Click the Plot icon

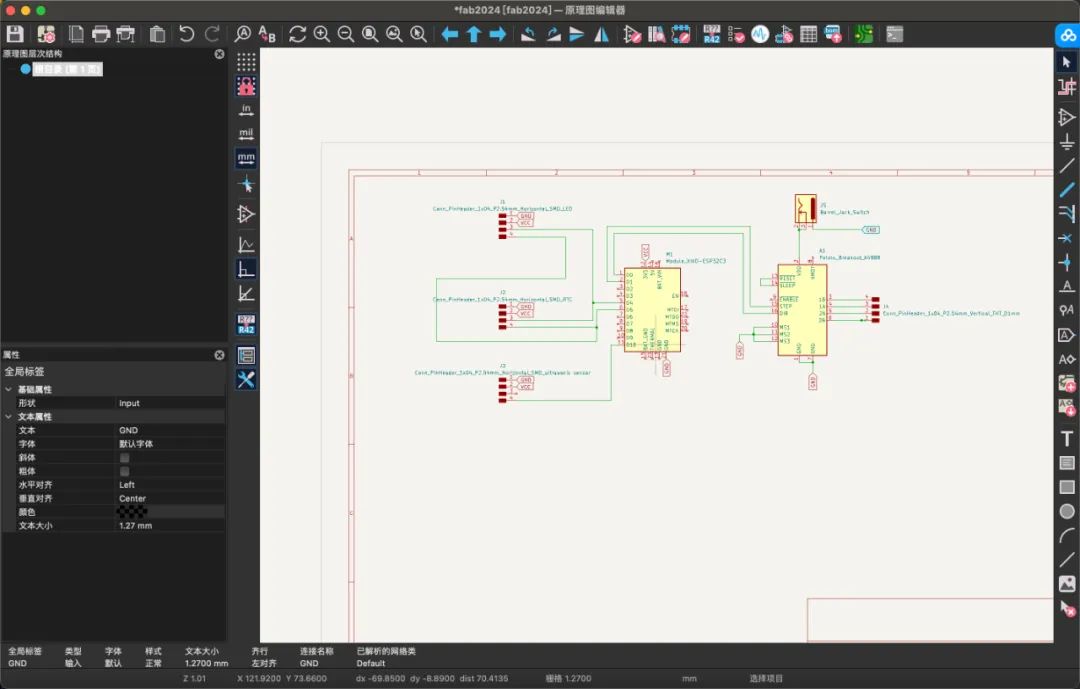tap(126, 34)
